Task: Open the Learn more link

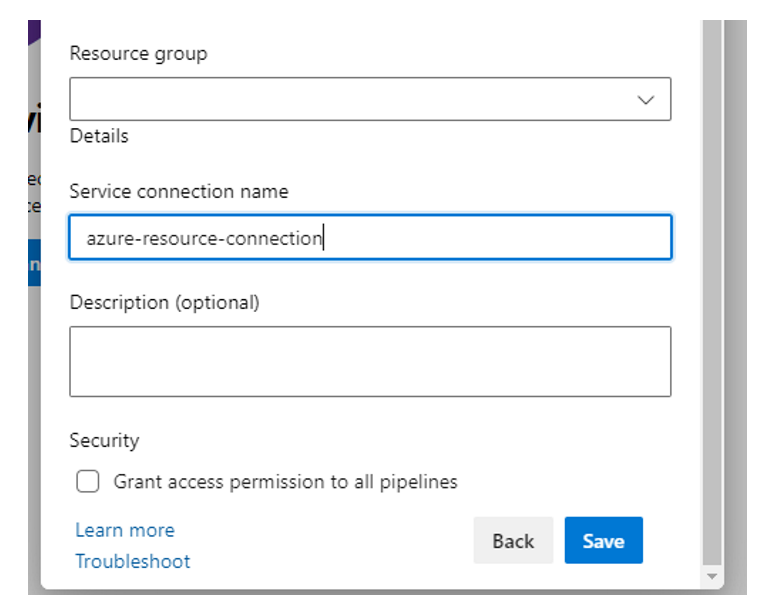Action: (x=125, y=530)
